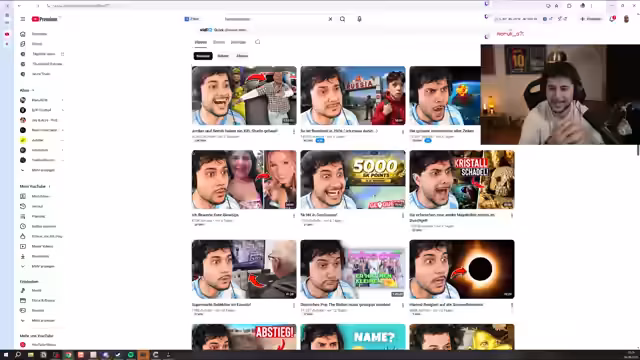Open watch history clock-arrow icon
The width and height of the screenshot is (640, 360).
[x=23, y=206]
